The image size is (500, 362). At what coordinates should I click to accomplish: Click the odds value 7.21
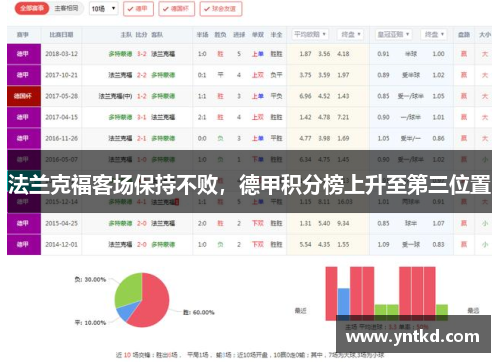click(x=343, y=117)
